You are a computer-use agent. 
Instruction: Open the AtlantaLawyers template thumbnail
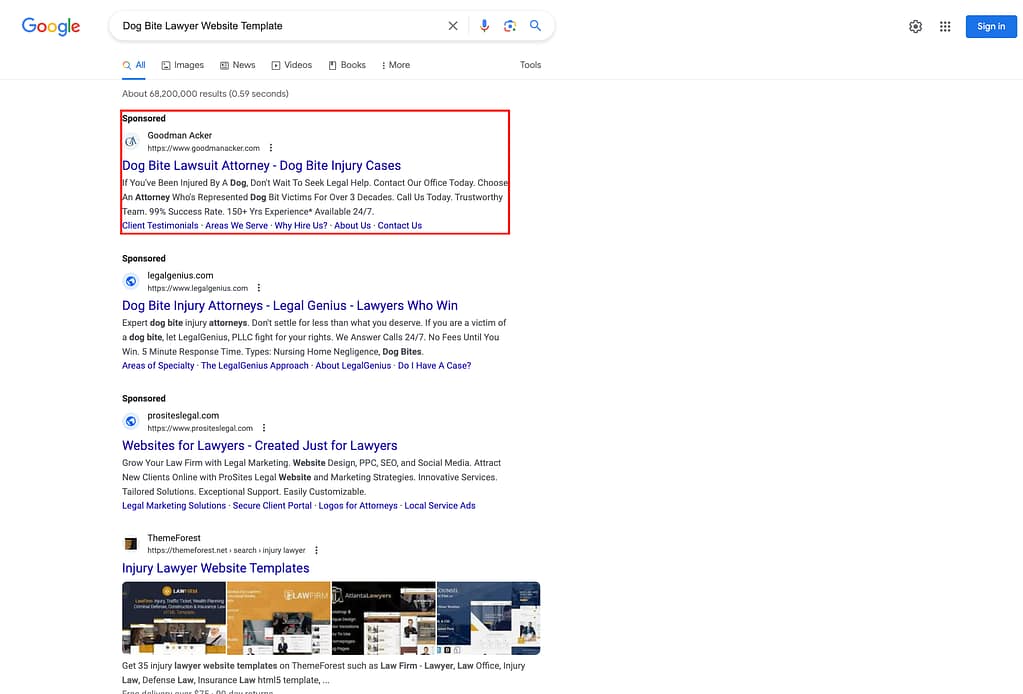(x=384, y=618)
